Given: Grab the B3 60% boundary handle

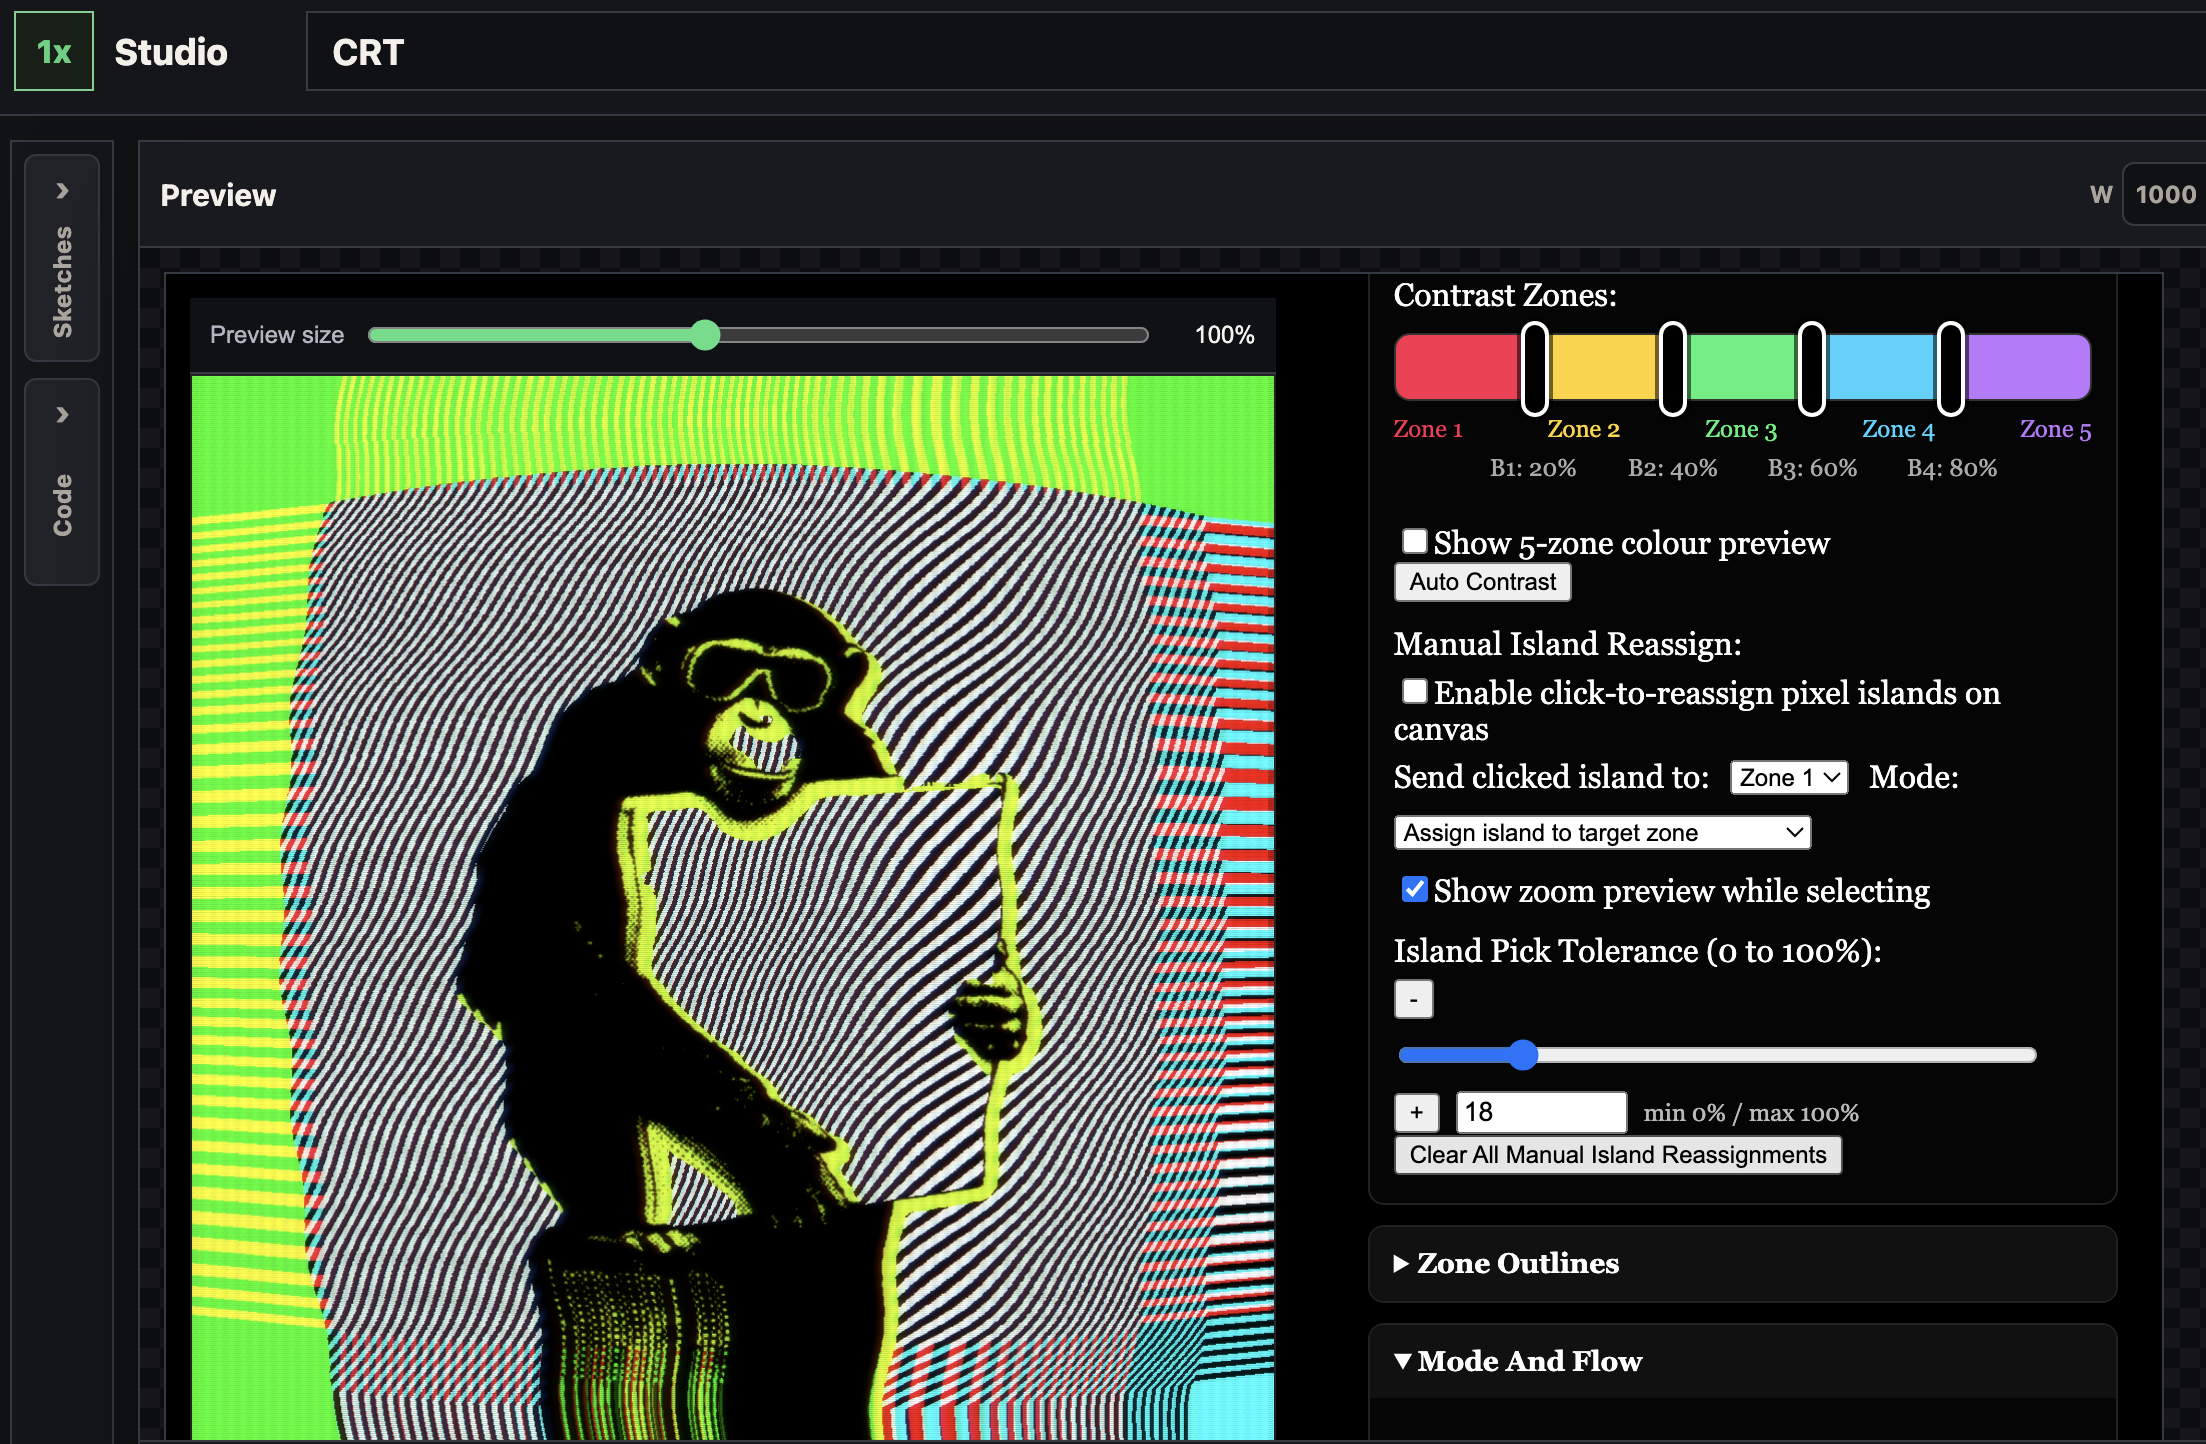Looking at the screenshot, I should tap(1812, 369).
